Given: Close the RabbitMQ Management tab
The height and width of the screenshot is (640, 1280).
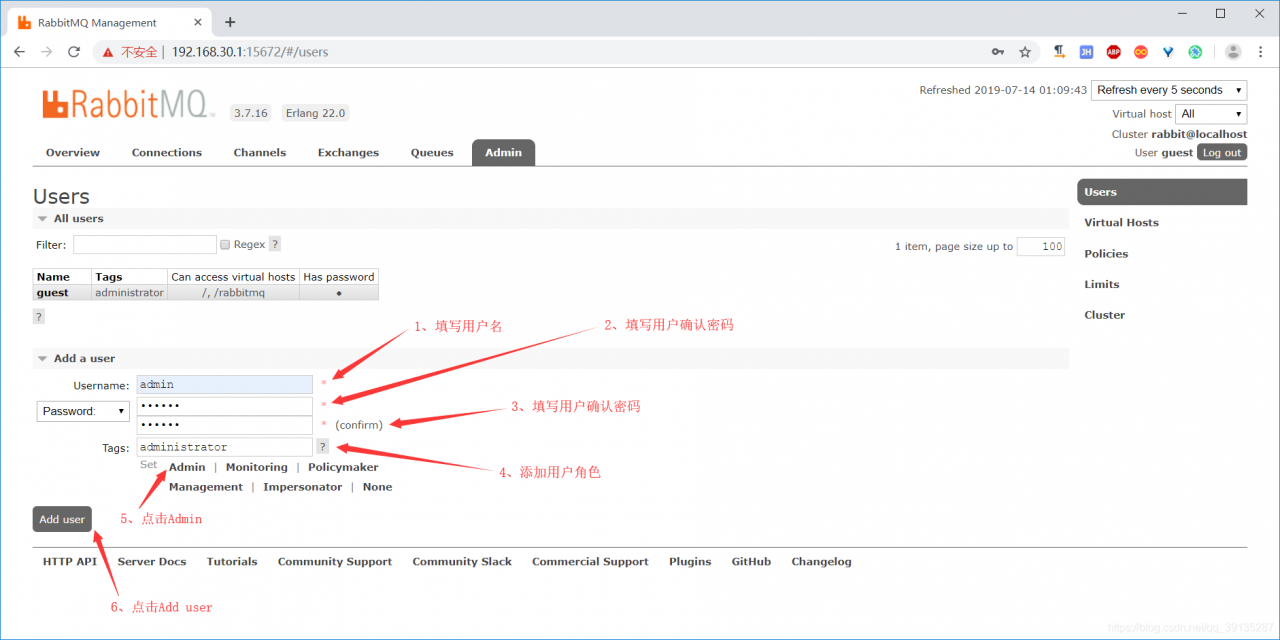Looking at the screenshot, I should [197, 22].
